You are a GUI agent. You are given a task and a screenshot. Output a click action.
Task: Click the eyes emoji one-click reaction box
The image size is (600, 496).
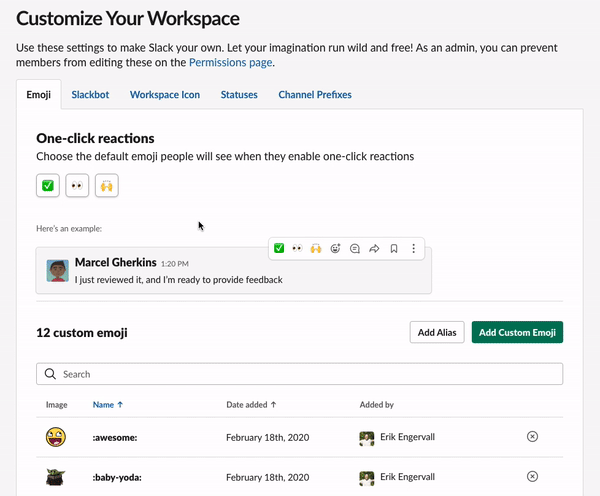tap(77, 186)
